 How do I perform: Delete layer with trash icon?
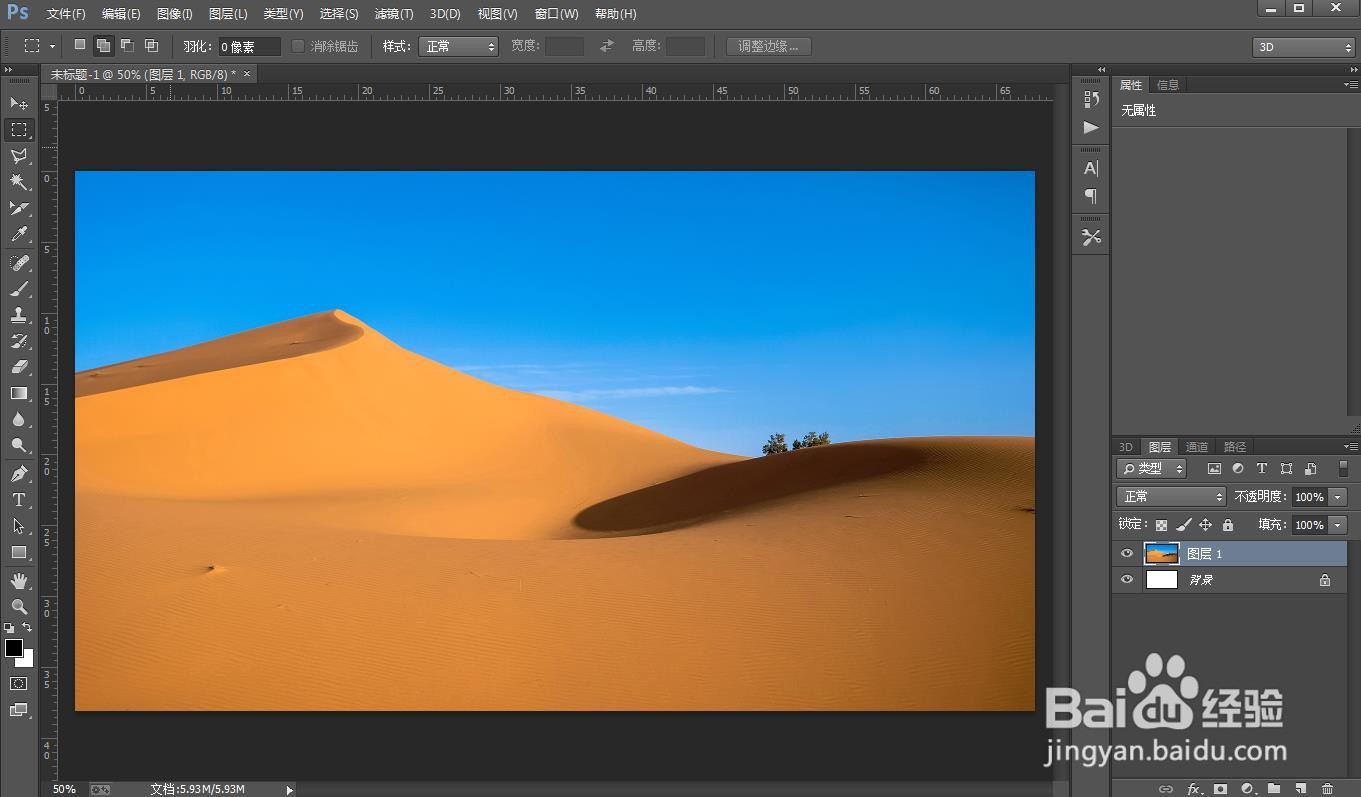tap(1328, 789)
